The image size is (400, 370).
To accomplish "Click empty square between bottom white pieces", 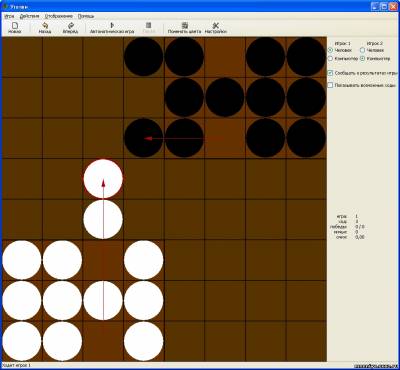I will pyautogui.click(x=103, y=341).
